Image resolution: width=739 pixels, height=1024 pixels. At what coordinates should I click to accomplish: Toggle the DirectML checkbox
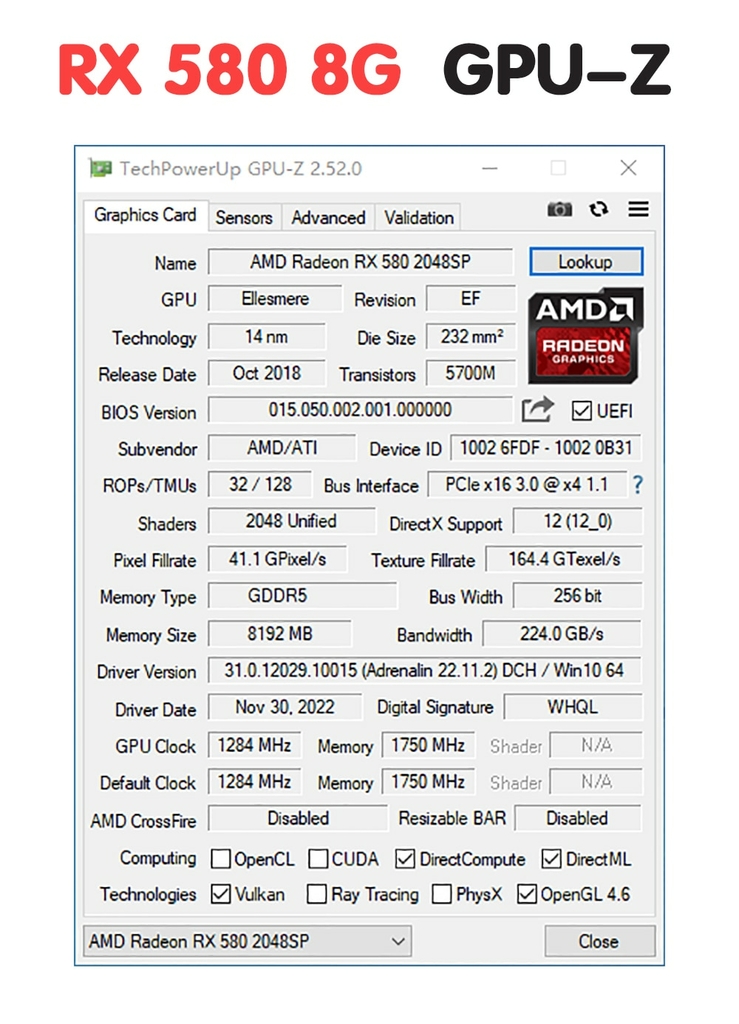pos(552,859)
